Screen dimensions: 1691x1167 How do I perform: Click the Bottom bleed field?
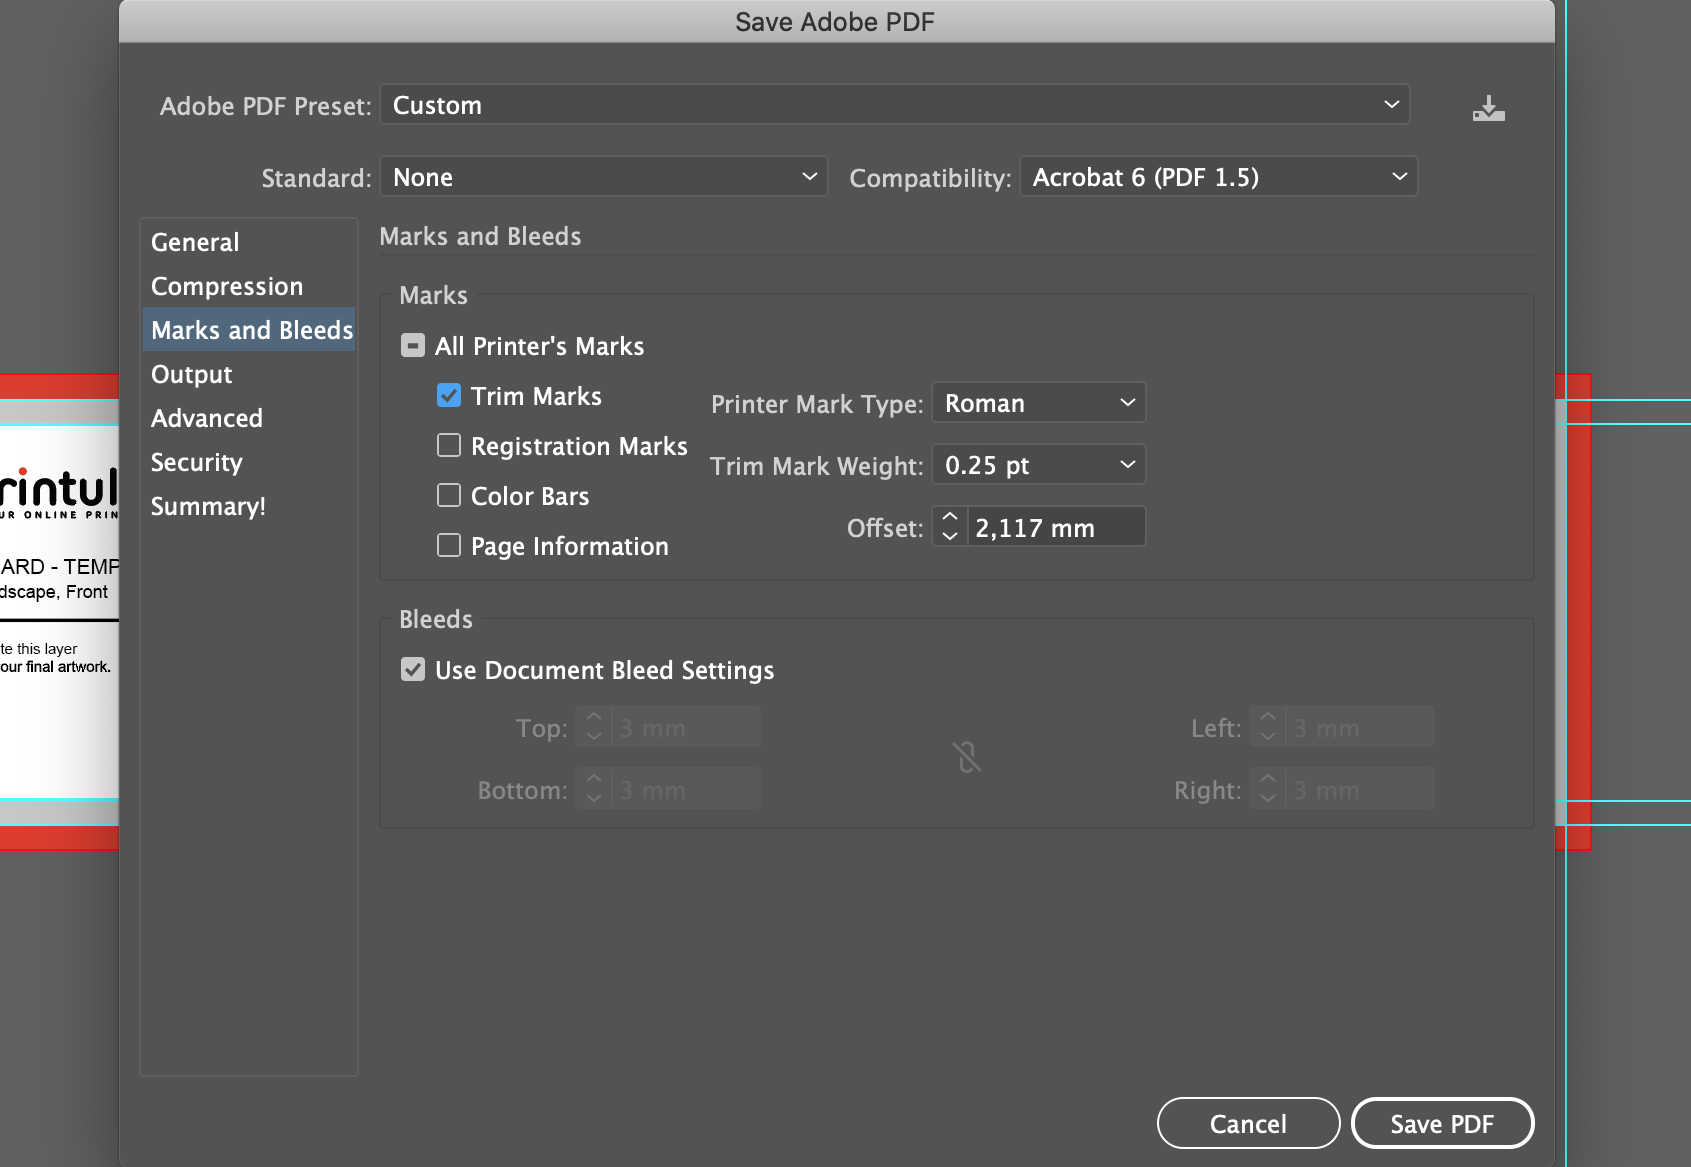[x=686, y=789]
